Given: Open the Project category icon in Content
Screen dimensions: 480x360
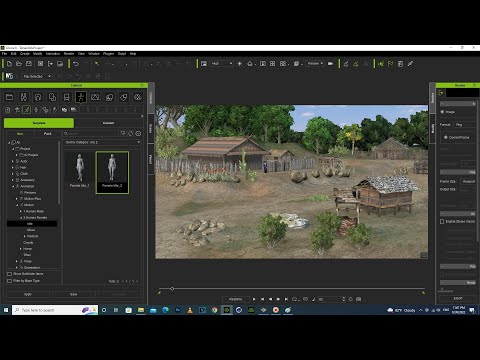Looking at the screenshot, I should point(9,97).
